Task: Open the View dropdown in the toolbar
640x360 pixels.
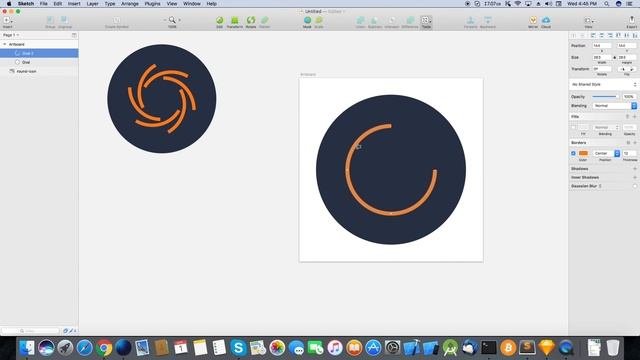Action: click(589, 22)
